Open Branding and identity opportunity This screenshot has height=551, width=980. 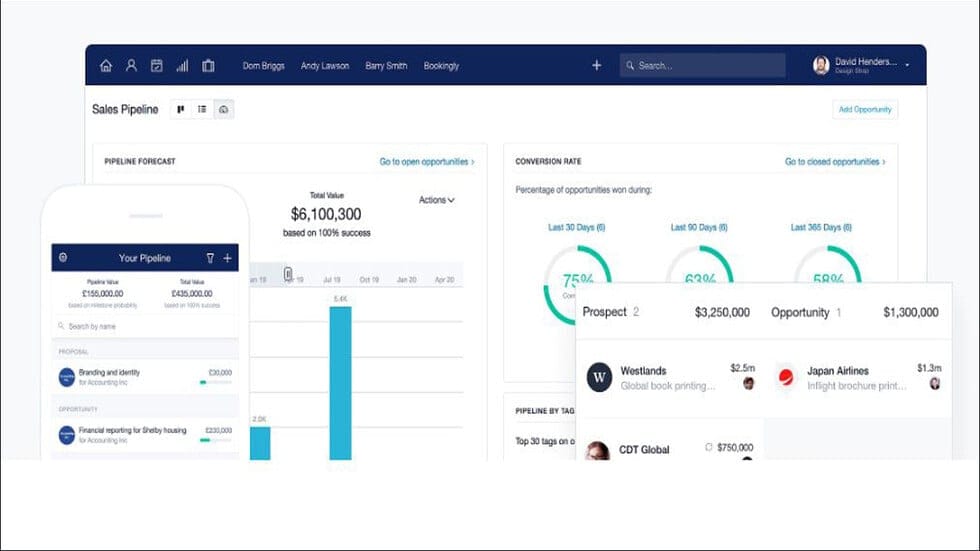(145, 377)
